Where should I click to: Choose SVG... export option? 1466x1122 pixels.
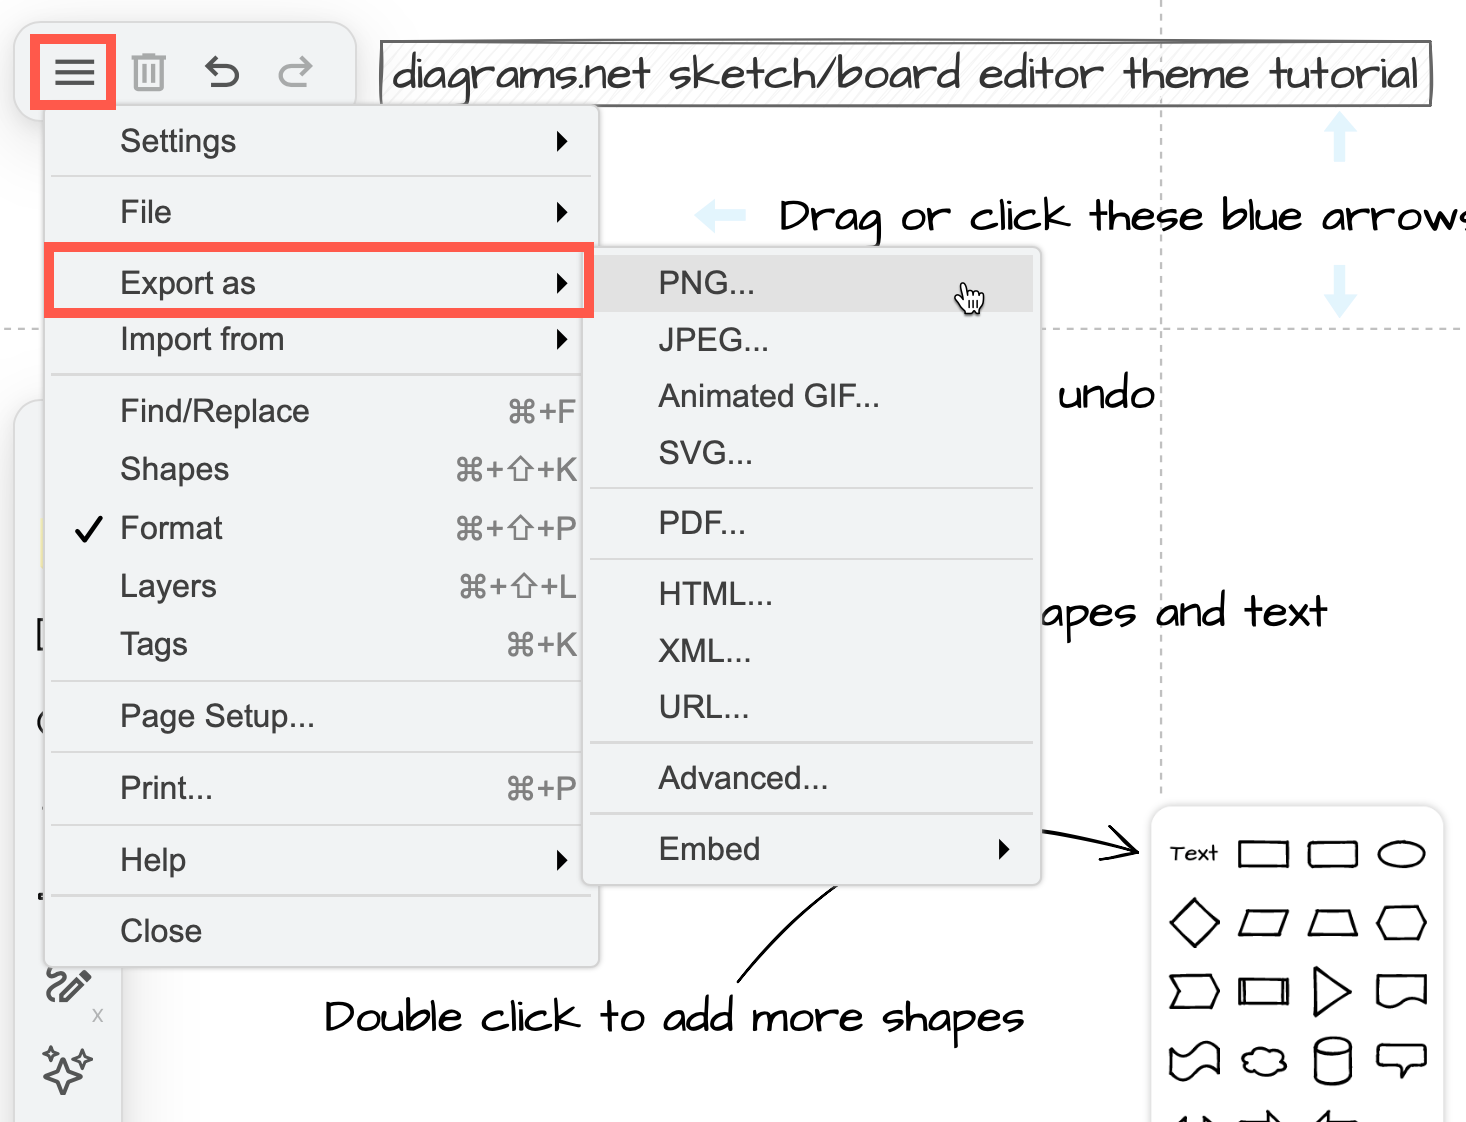point(811,453)
